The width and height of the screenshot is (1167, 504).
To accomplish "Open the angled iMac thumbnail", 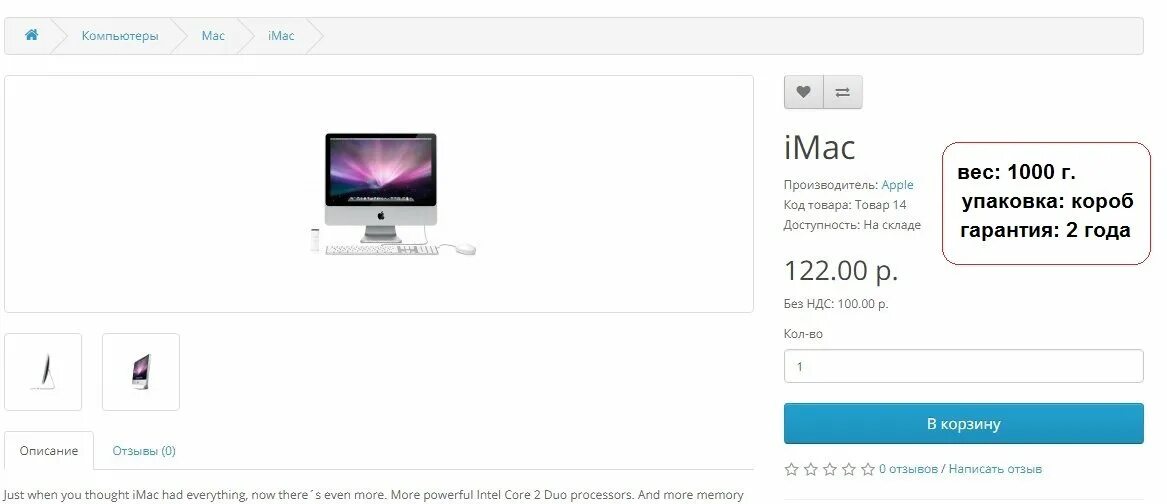I will pyautogui.click(x=141, y=371).
